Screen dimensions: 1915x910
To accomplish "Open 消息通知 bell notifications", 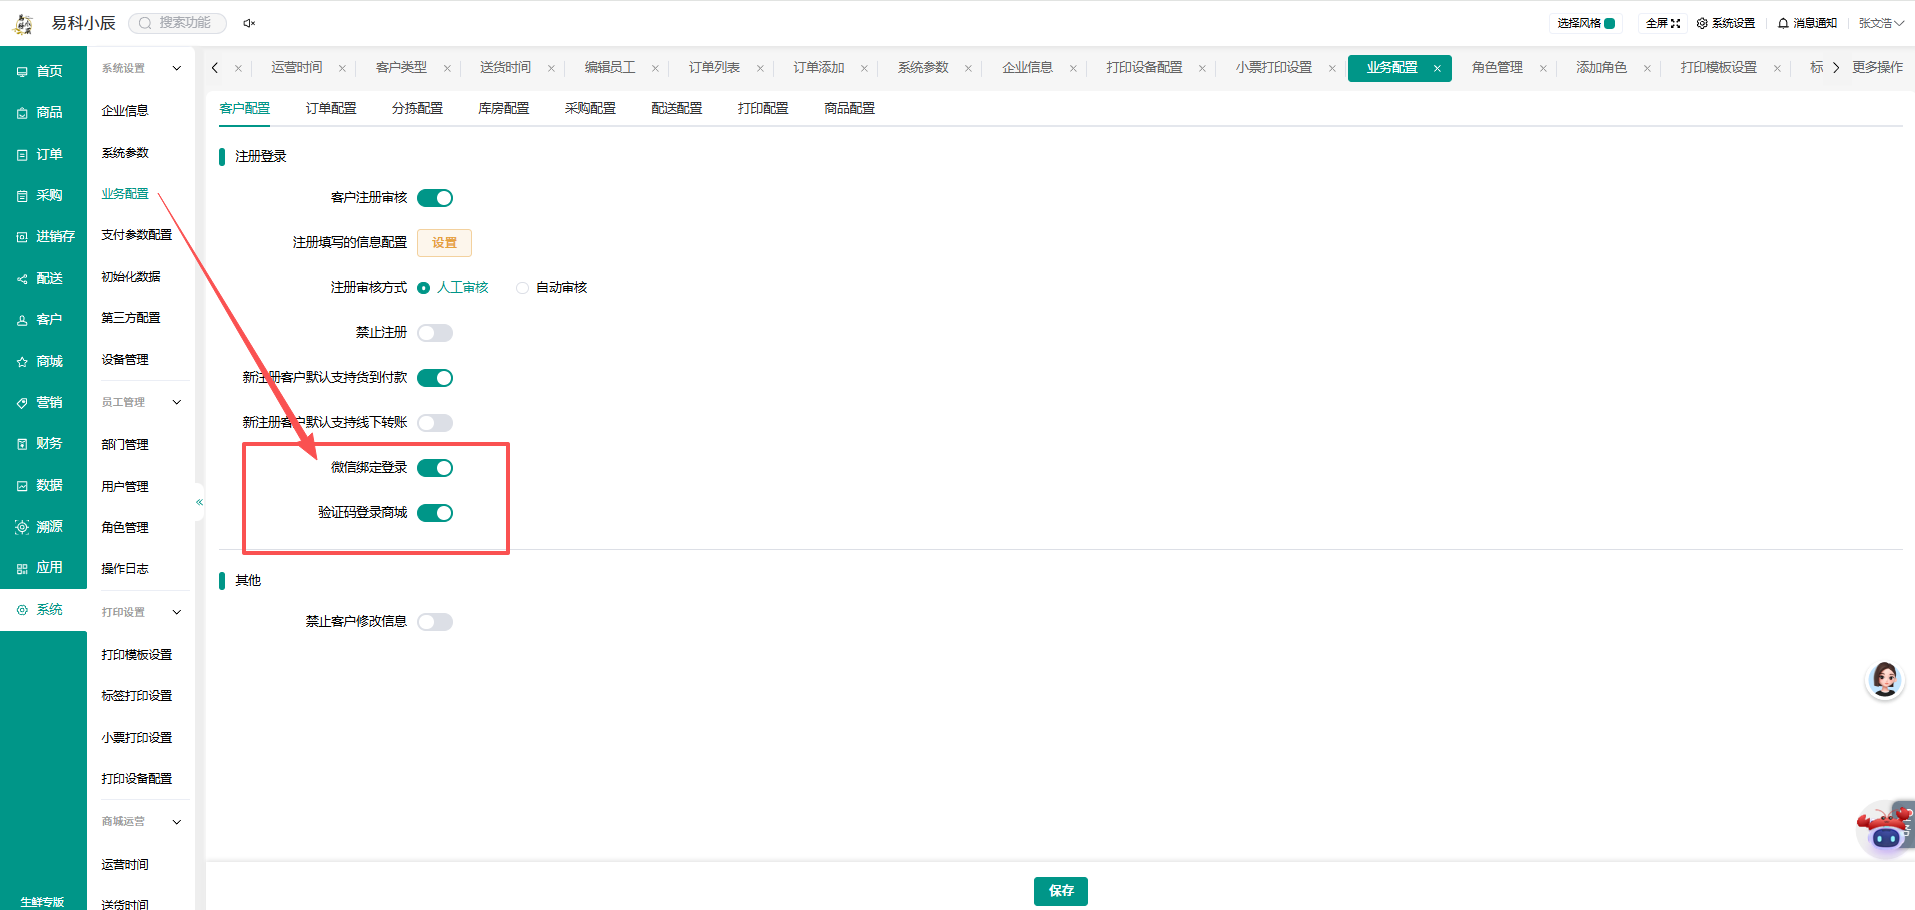I will [x=1807, y=23].
